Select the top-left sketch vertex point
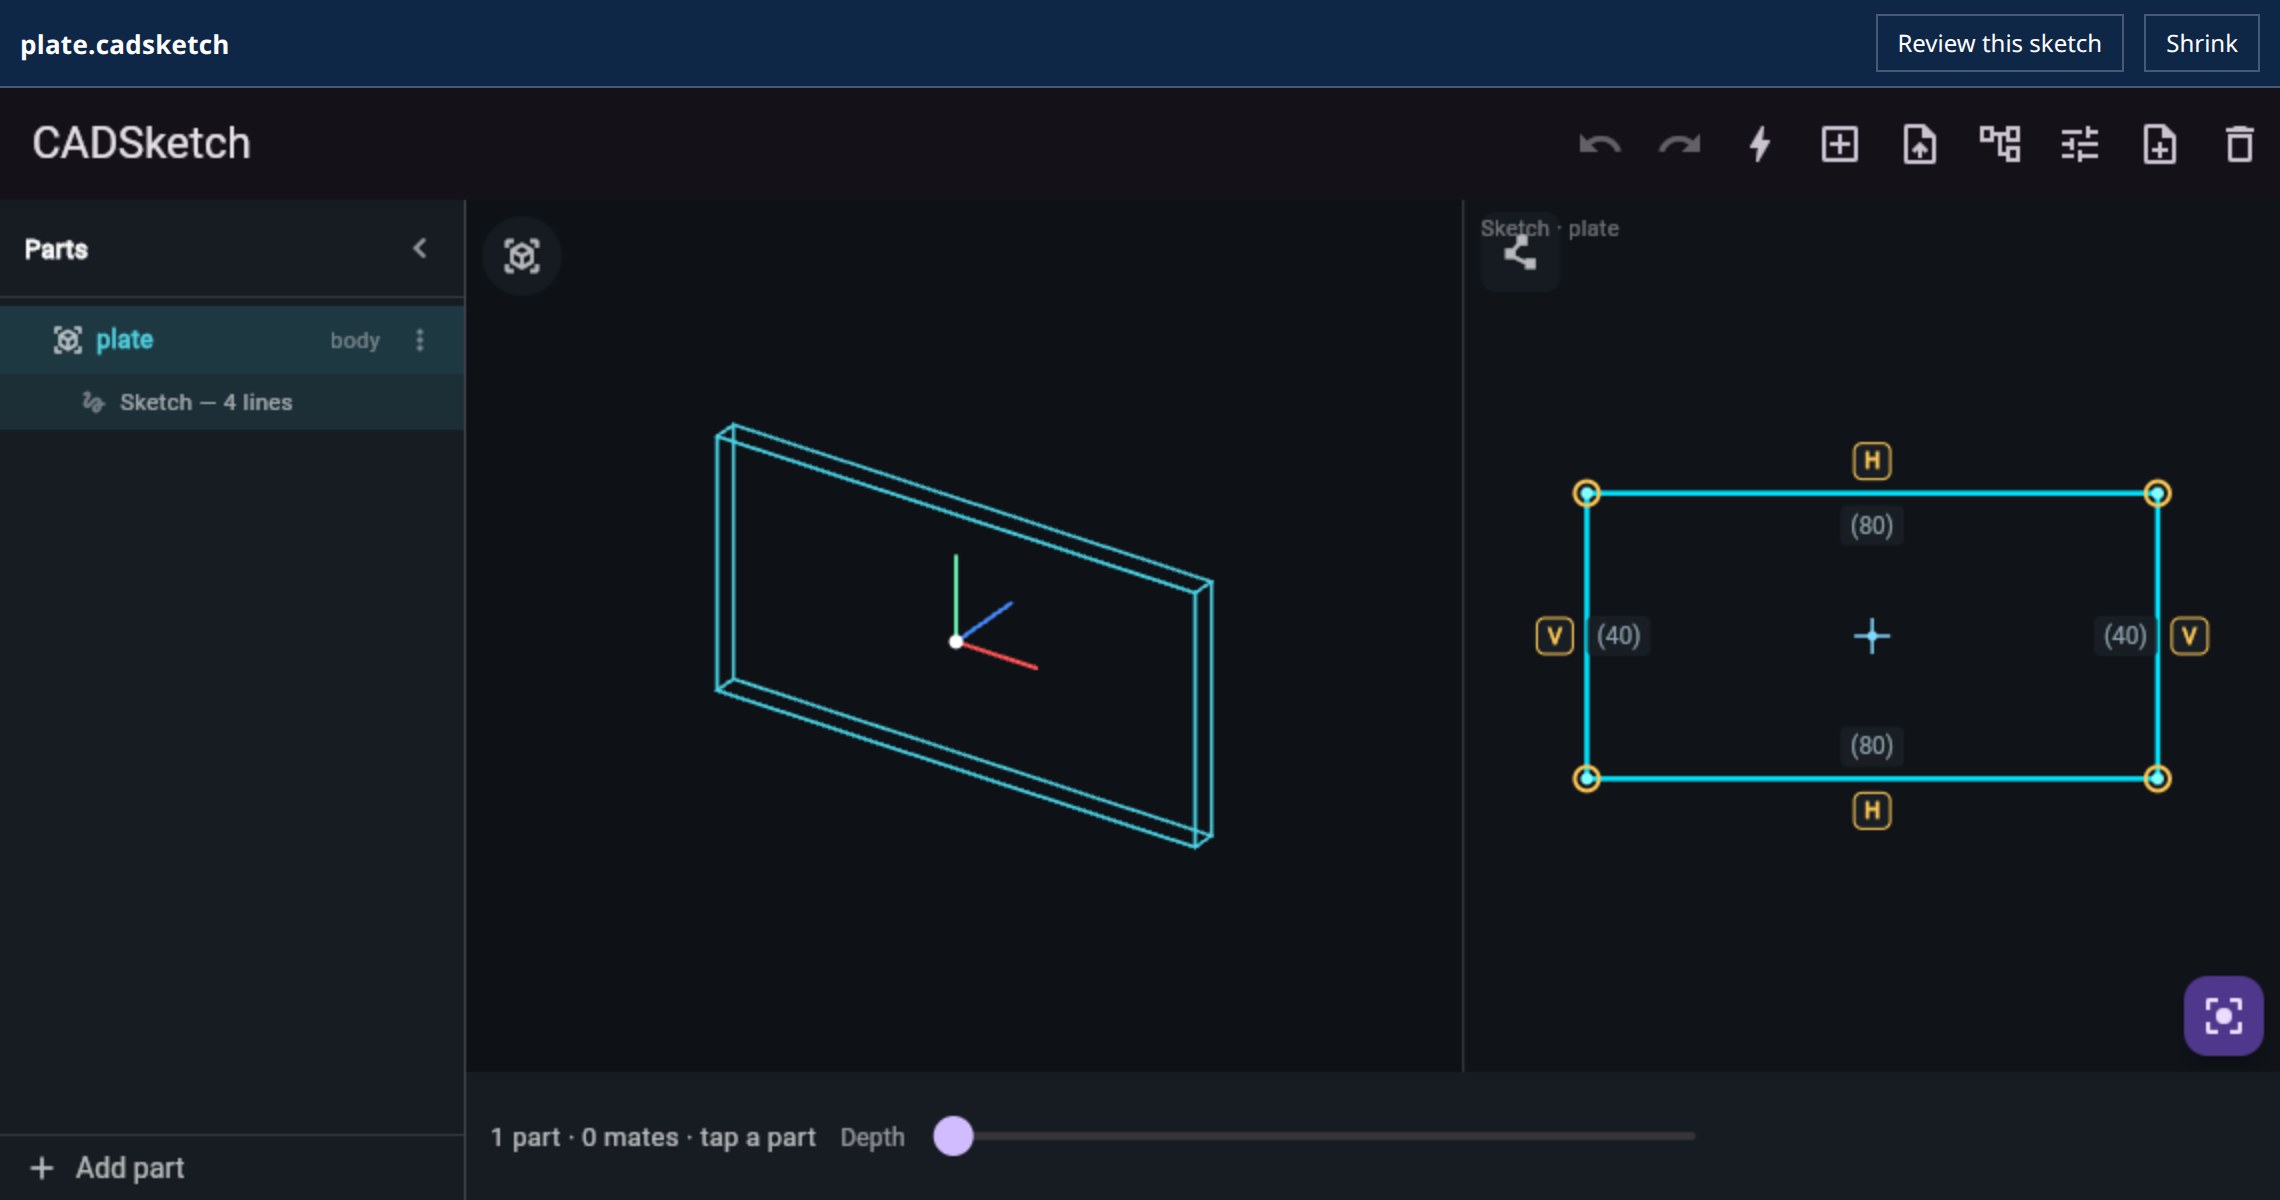 tap(1587, 493)
